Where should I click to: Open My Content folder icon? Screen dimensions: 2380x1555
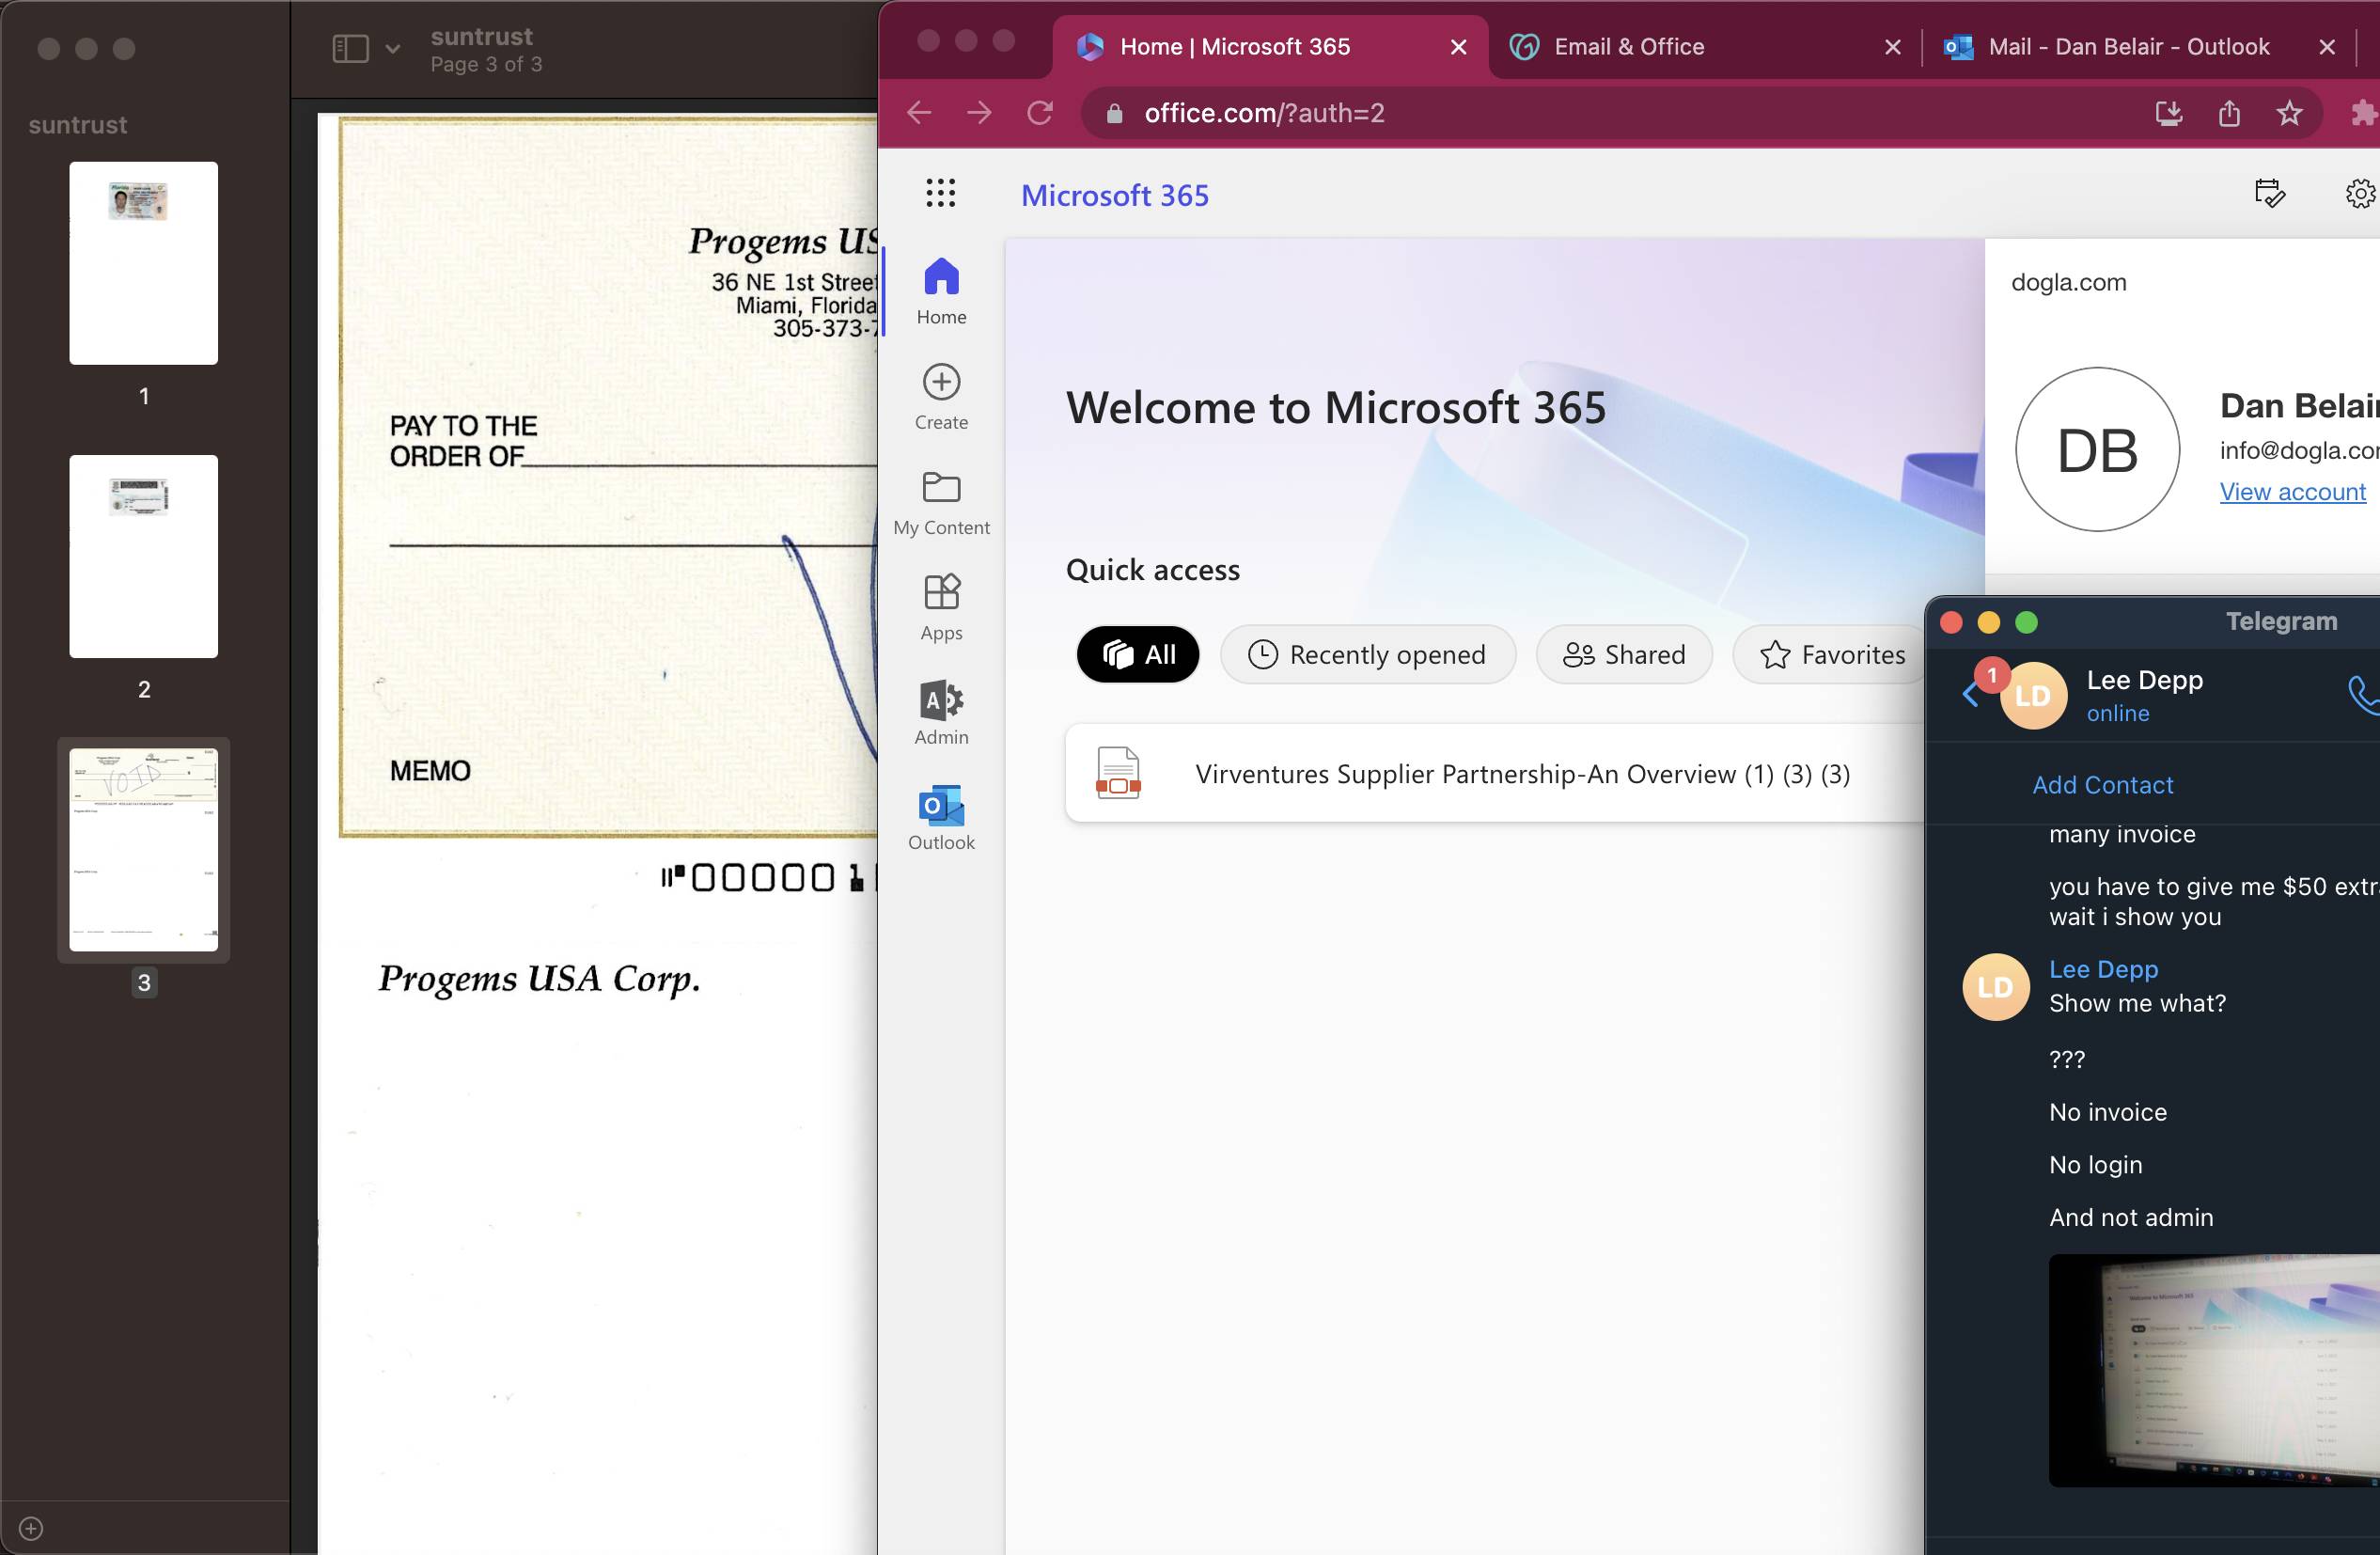(x=940, y=488)
